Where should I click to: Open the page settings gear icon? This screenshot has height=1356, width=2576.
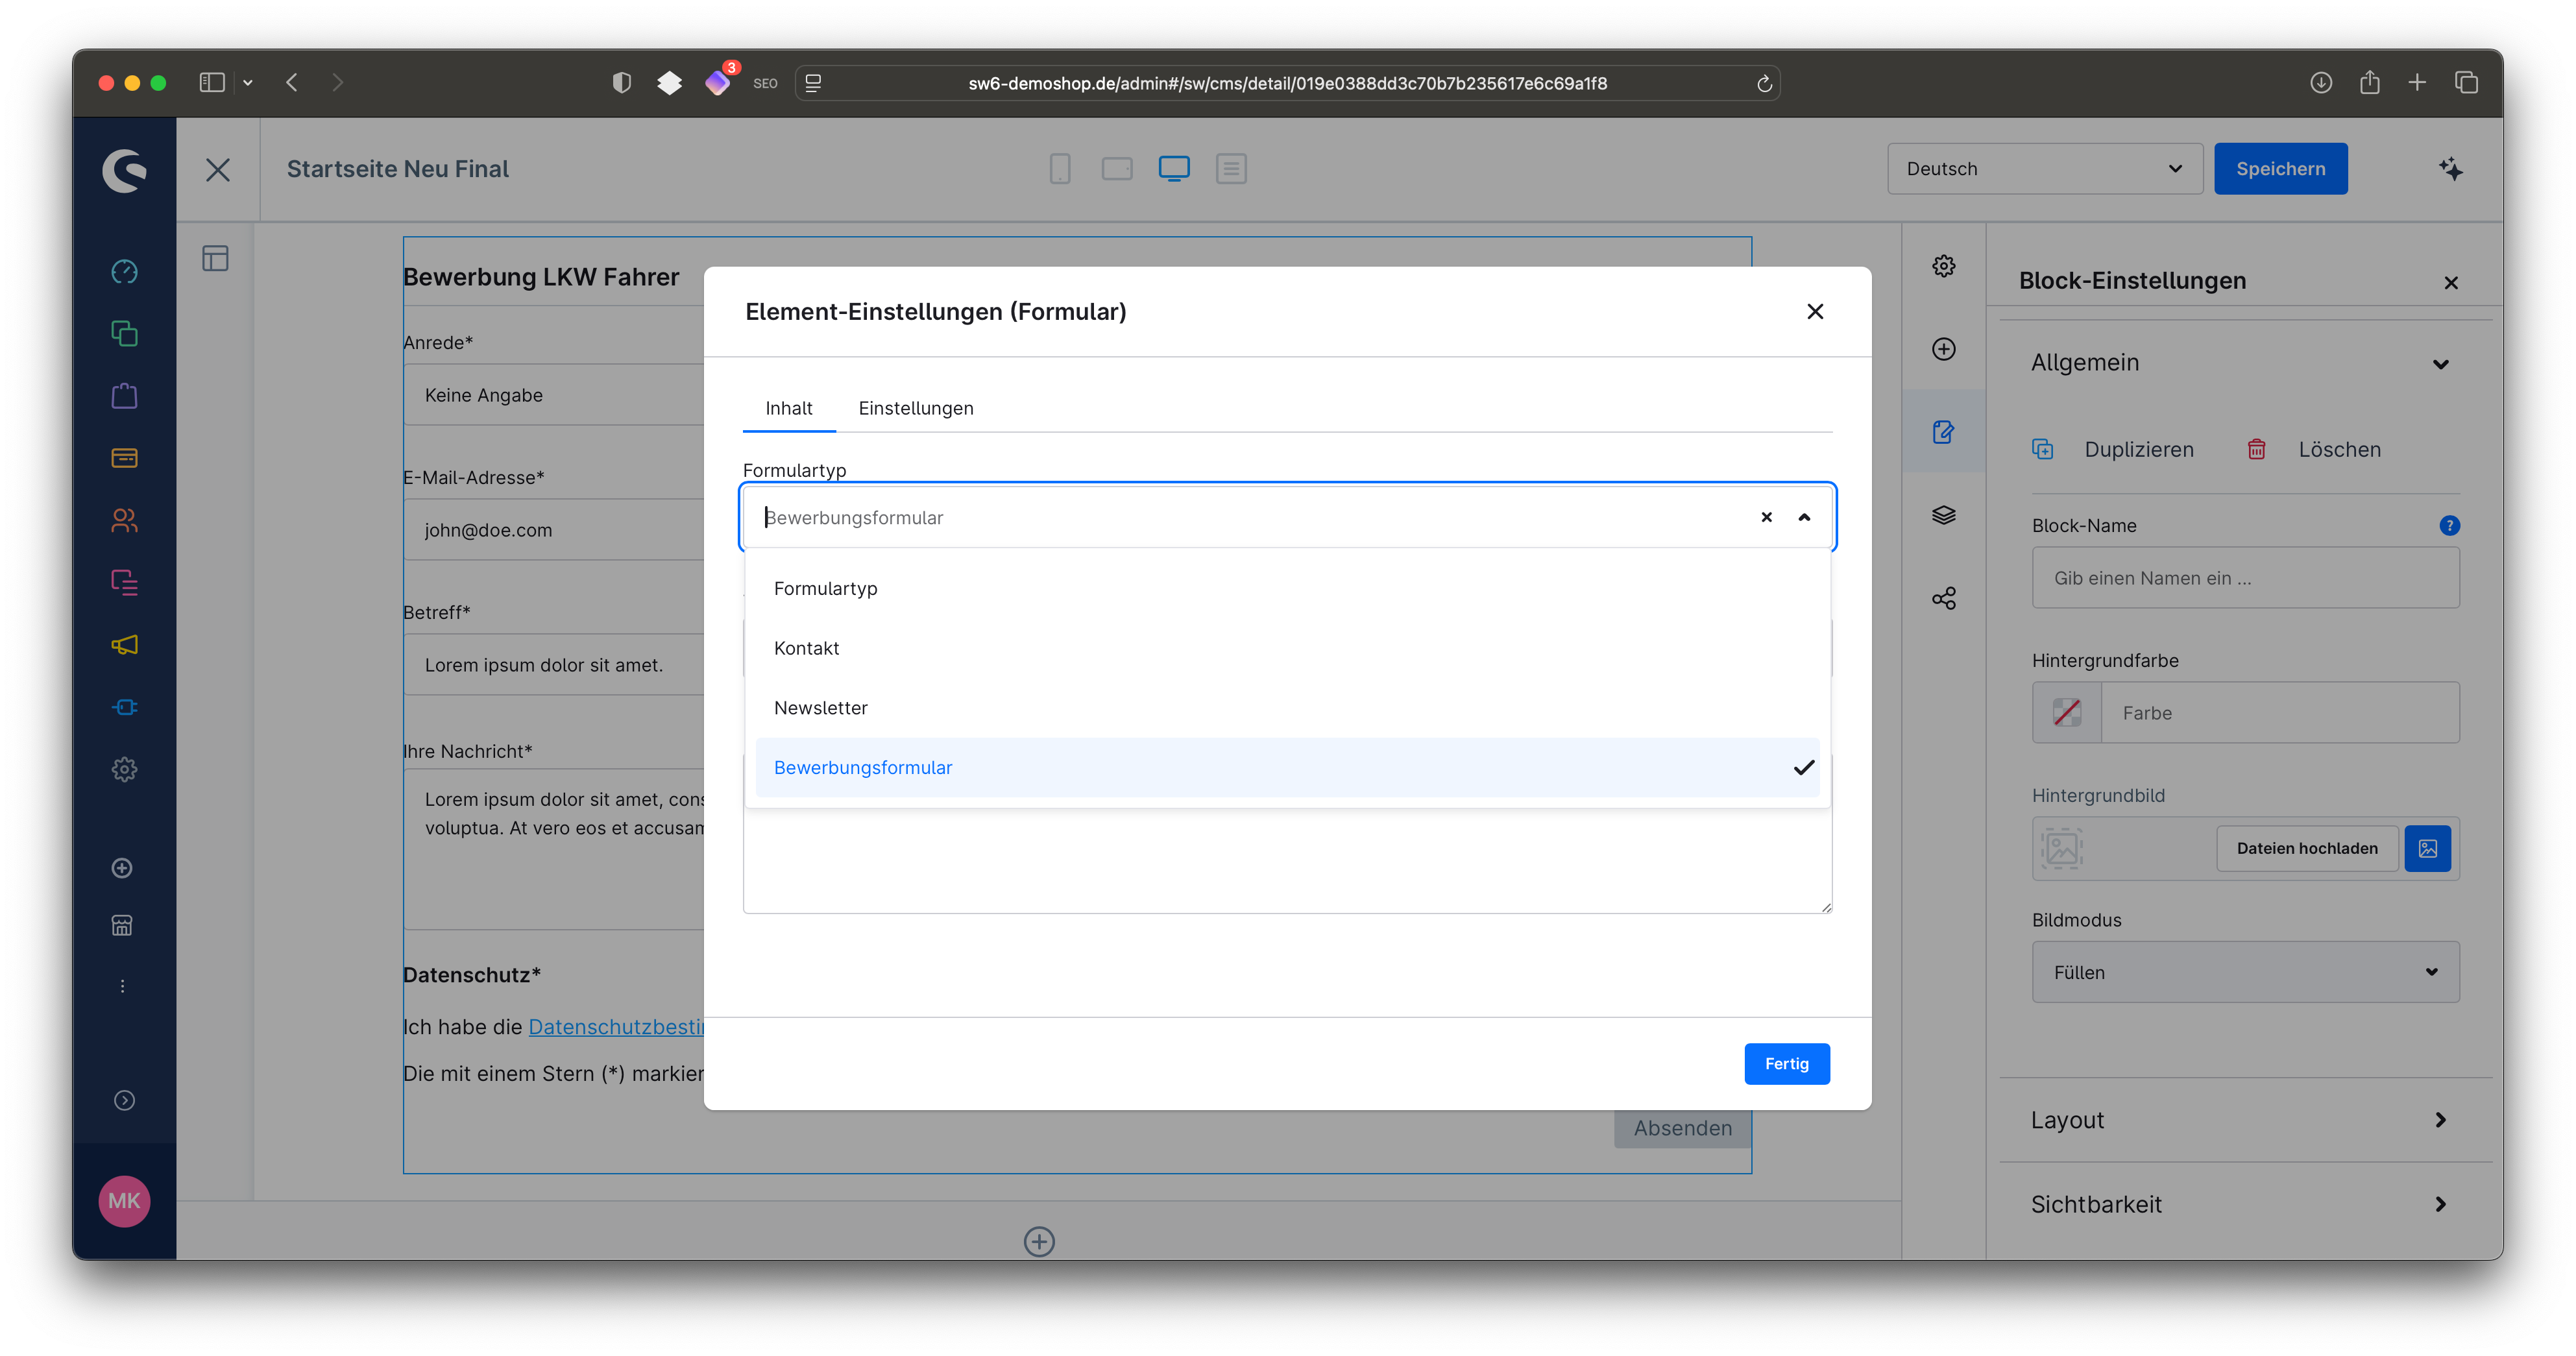click(x=1943, y=266)
